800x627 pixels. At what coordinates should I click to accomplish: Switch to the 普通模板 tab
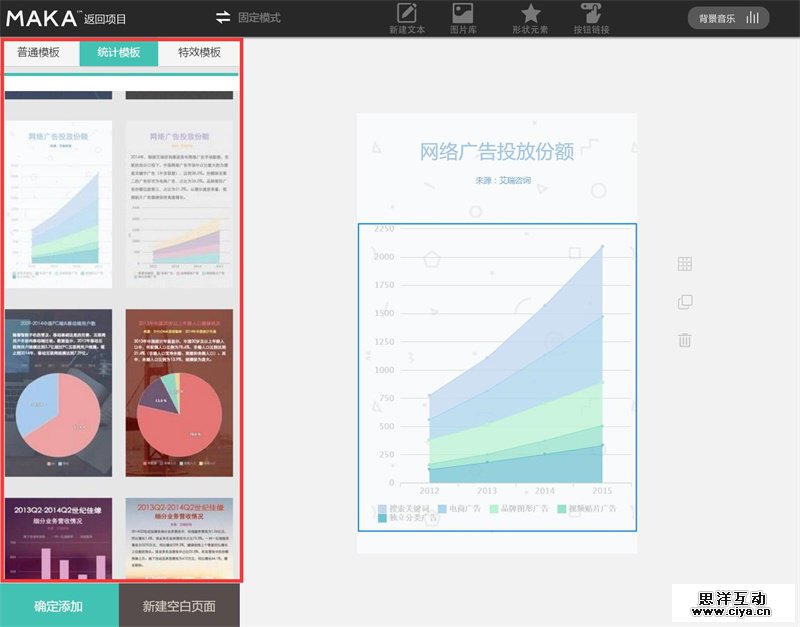point(39,53)
